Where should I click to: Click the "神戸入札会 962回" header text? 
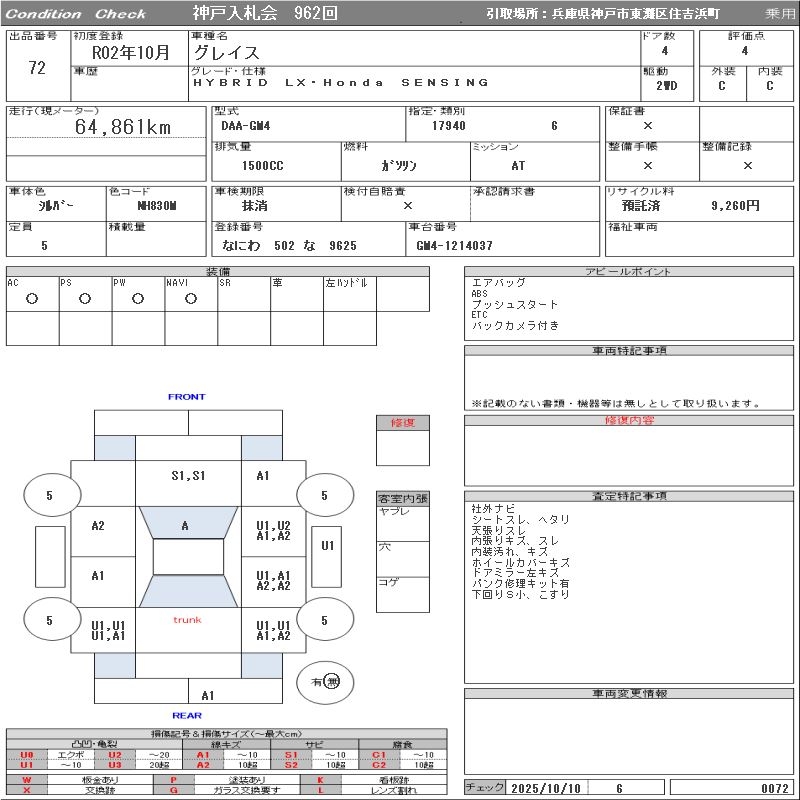(265, 13)
